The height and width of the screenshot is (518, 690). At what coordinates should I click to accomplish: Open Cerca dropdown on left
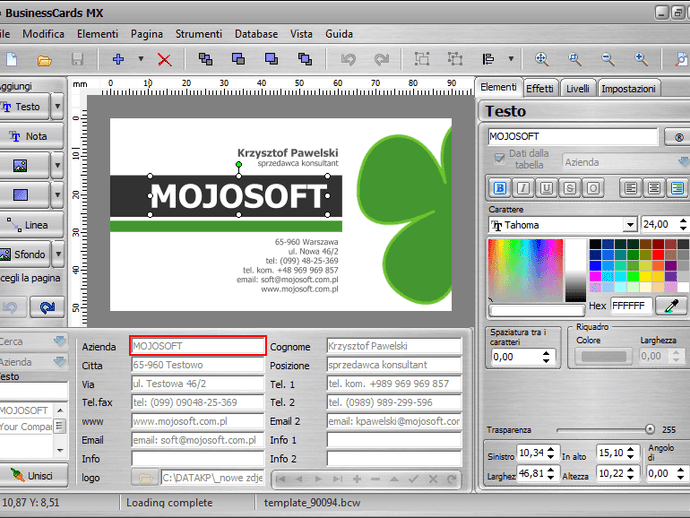[60, 341]
